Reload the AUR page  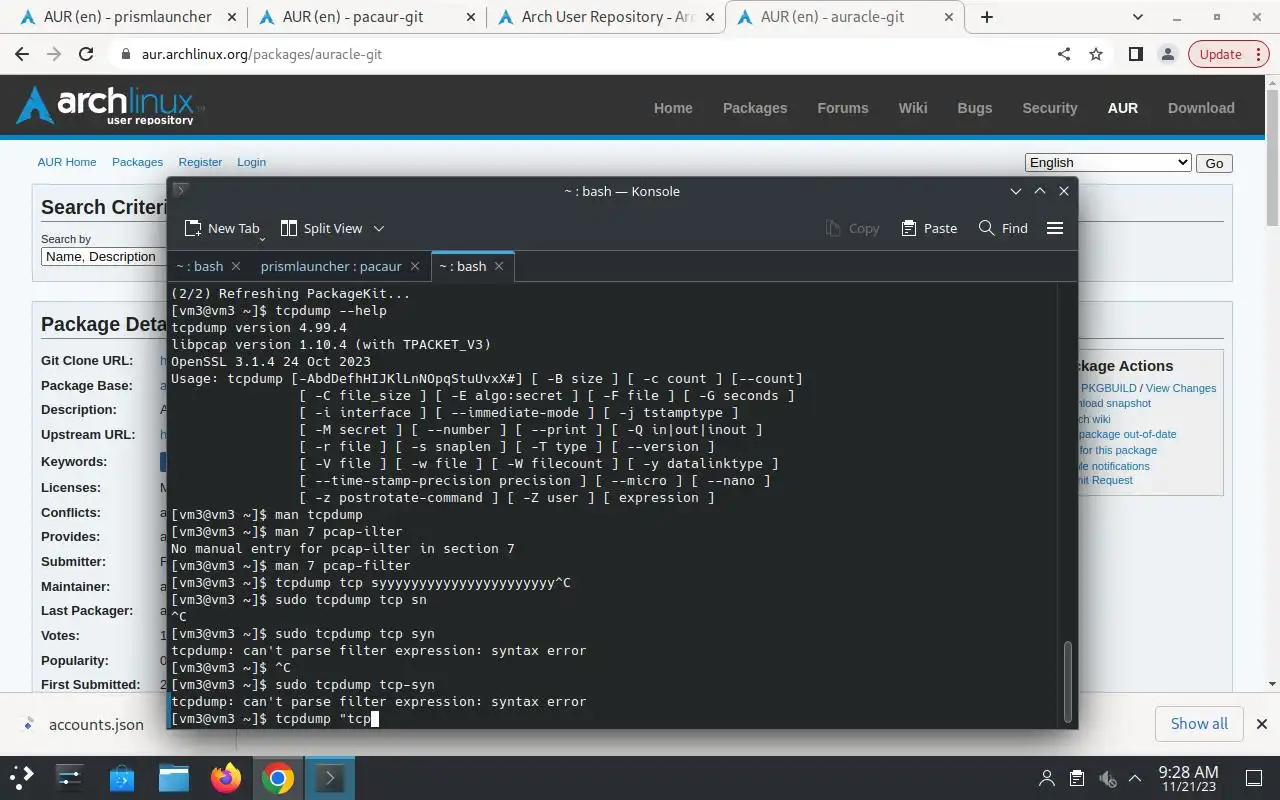(x=86, y=54)
